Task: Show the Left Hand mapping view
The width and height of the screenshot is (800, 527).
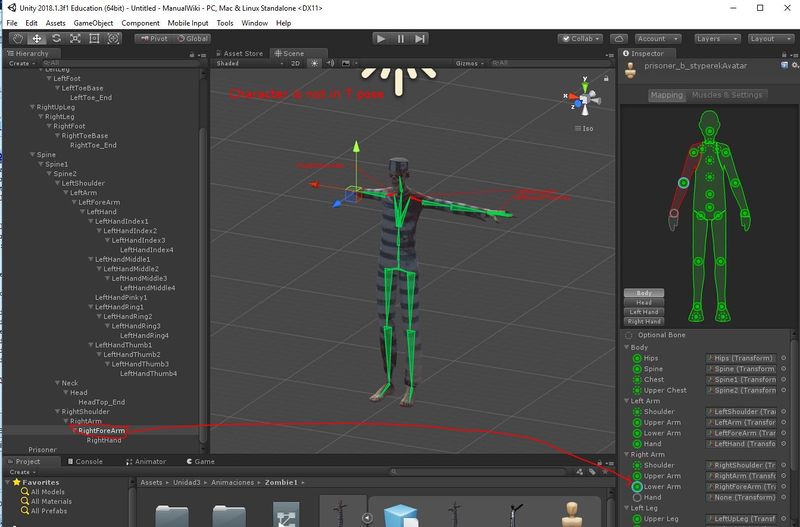Action: pos(644,312)
